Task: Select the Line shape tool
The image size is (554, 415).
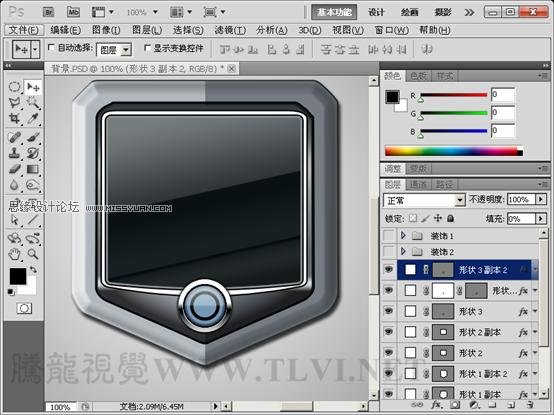Action: point(33,220)
